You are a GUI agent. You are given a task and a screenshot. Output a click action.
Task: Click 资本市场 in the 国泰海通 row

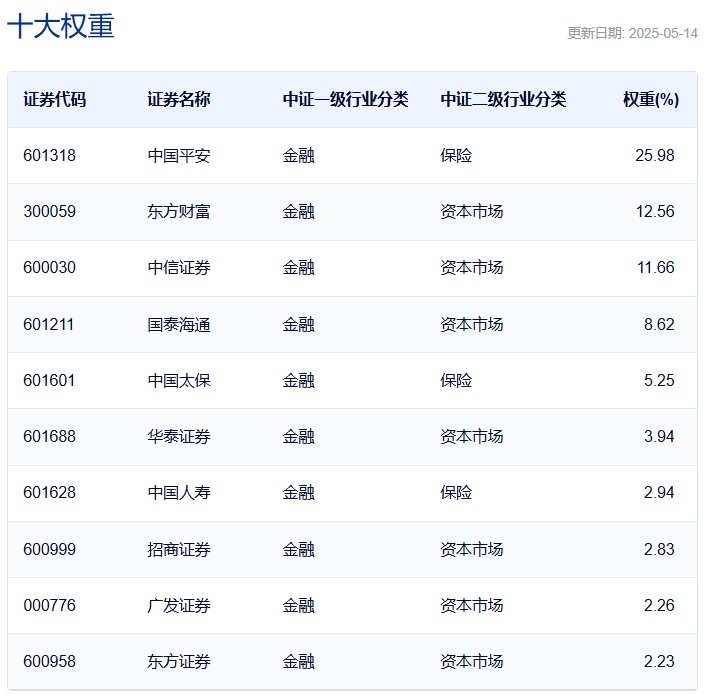click(x=472, y=325)
